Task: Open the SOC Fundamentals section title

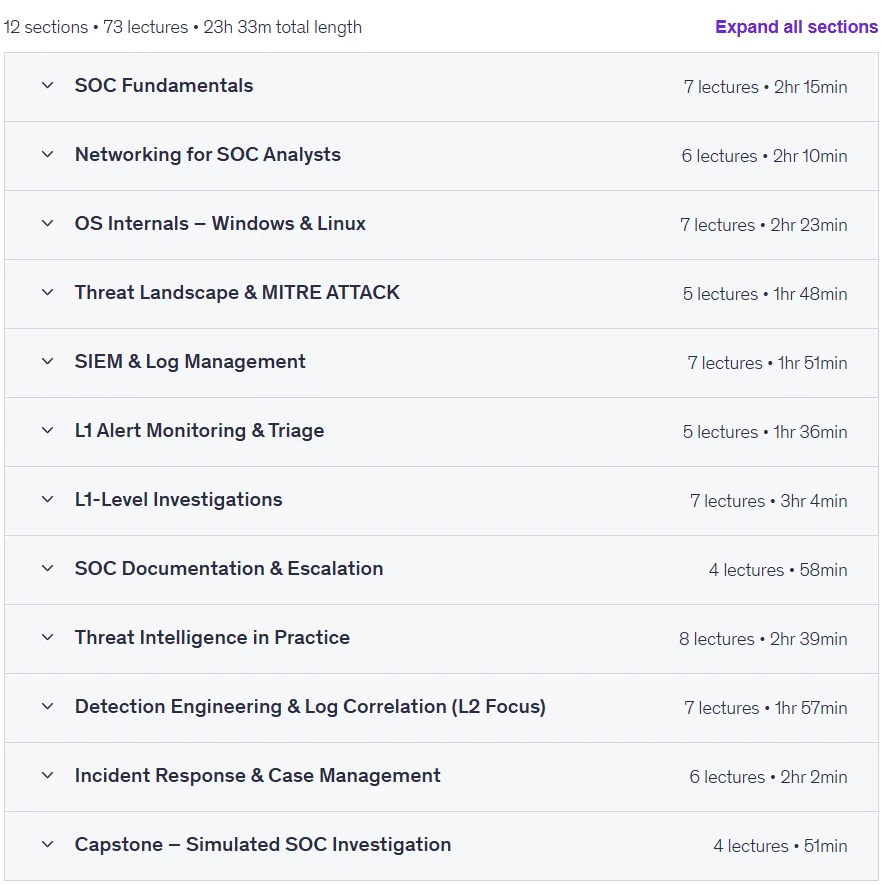Action: pyautogui.click(x=164, y=86)
